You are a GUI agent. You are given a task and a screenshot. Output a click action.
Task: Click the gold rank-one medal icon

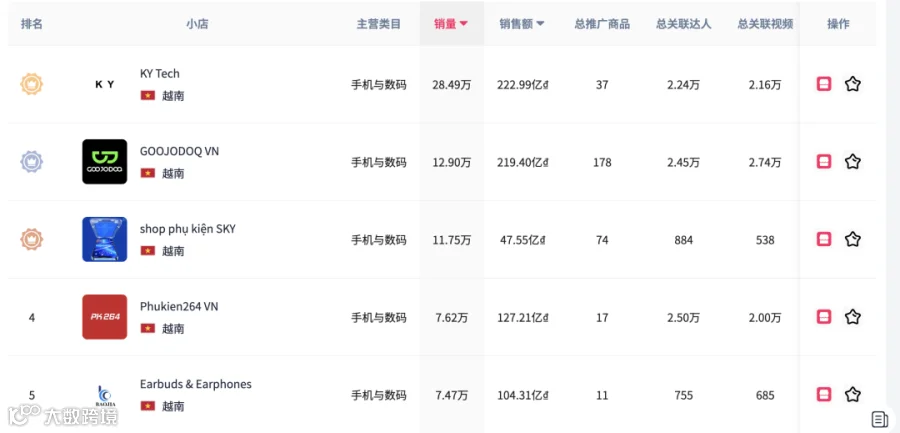click(x=32, y=84)
